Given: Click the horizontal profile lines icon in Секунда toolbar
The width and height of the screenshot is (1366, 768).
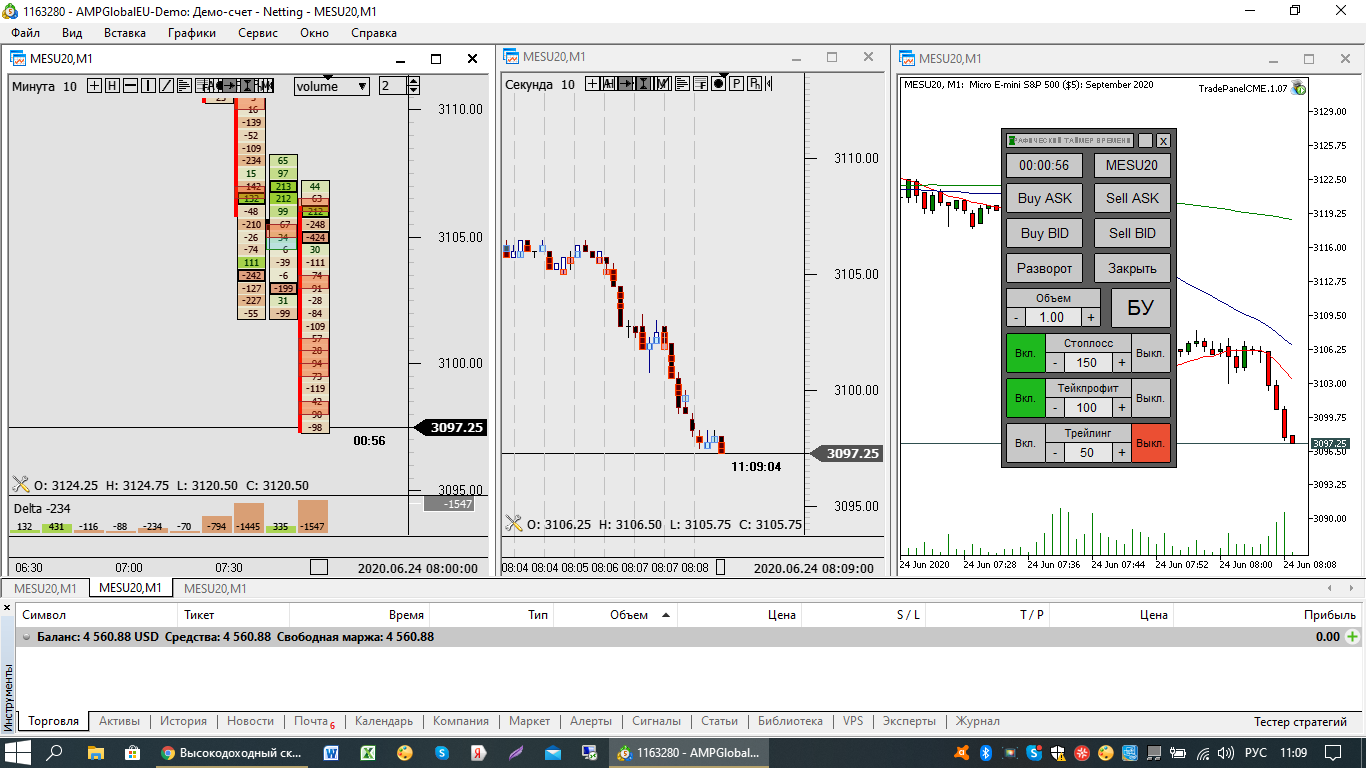Looking at the screenshot, I should (x=682, y=84).
